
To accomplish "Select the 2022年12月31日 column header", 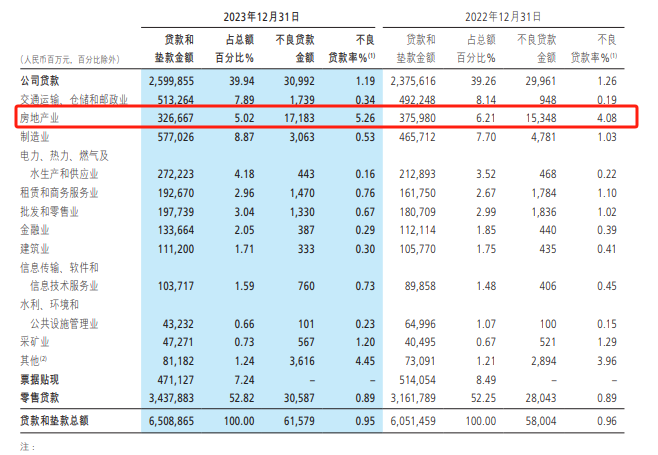I will (x=503, y=17).
